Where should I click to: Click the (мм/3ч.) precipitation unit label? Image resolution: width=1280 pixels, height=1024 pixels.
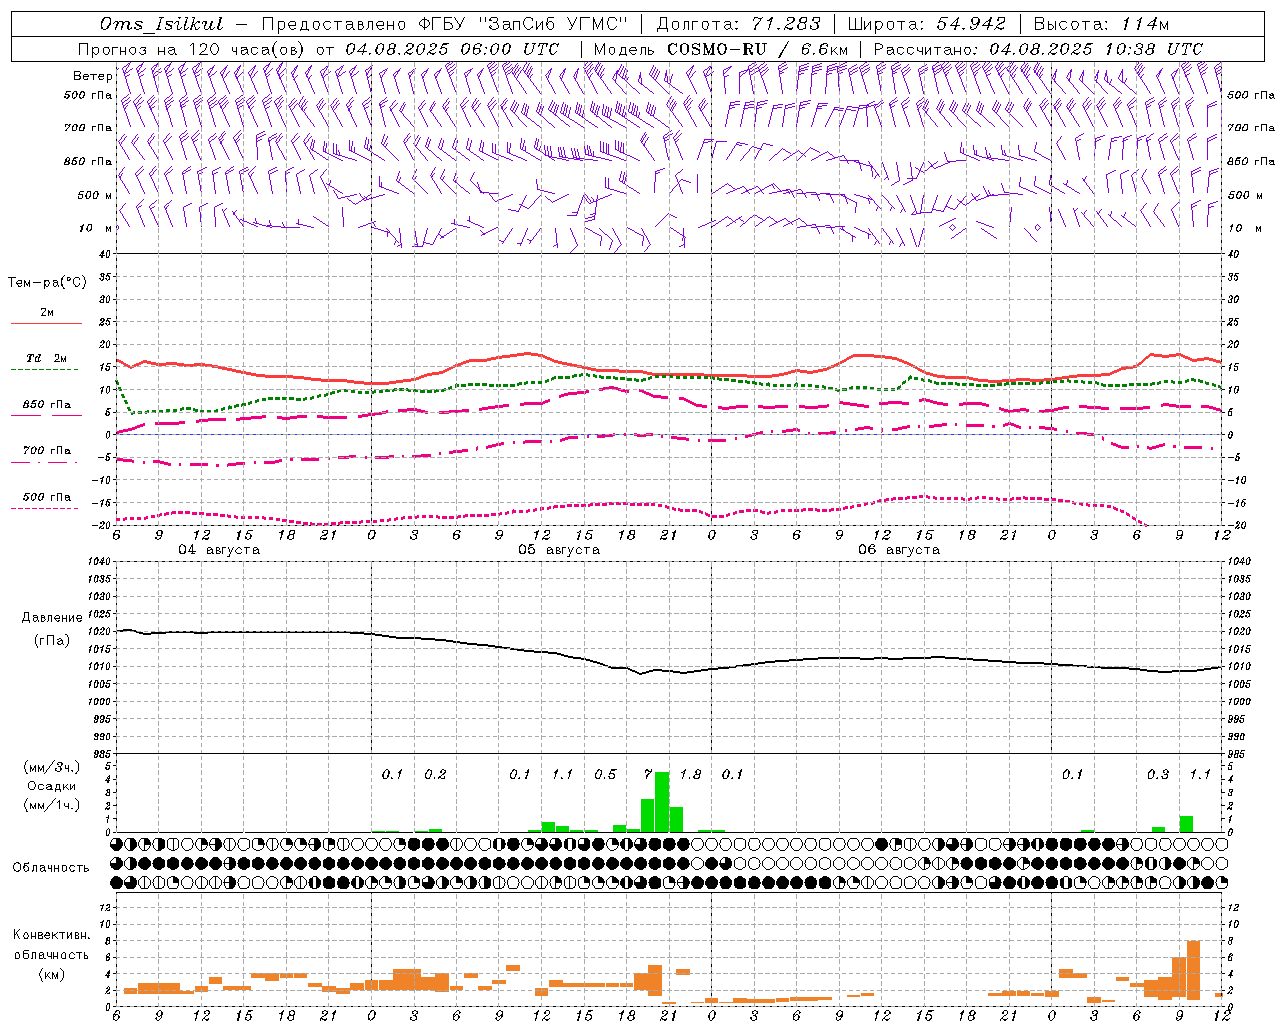tap(52, 768)
